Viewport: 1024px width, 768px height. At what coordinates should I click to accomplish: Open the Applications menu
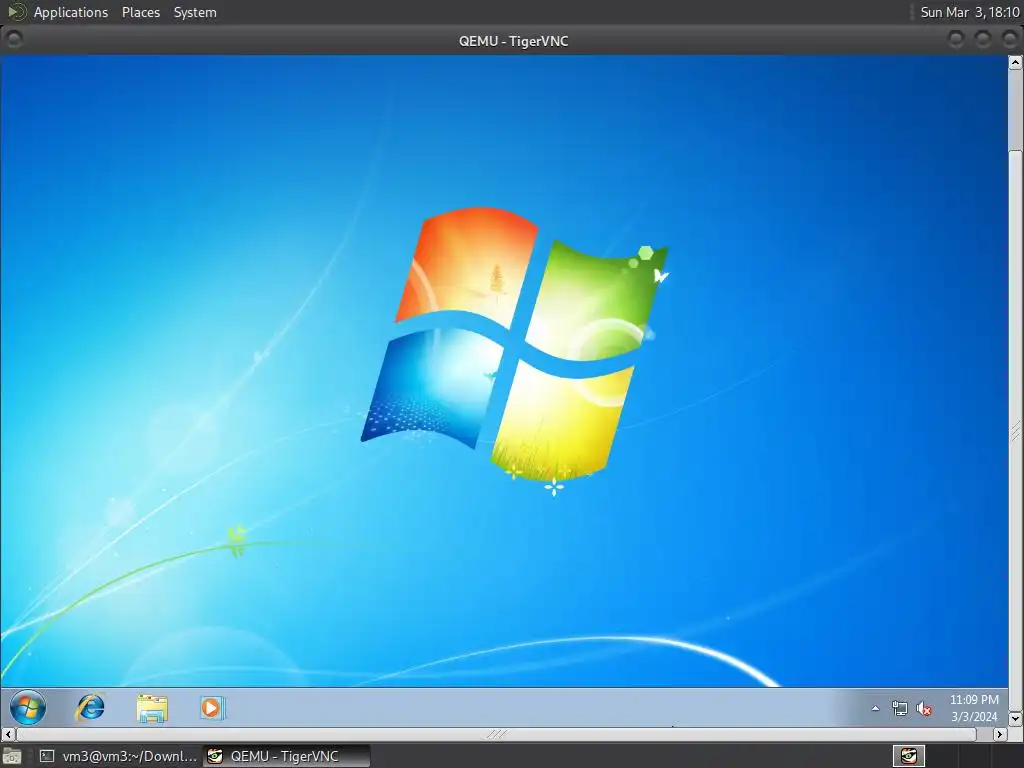click(71, 12)
